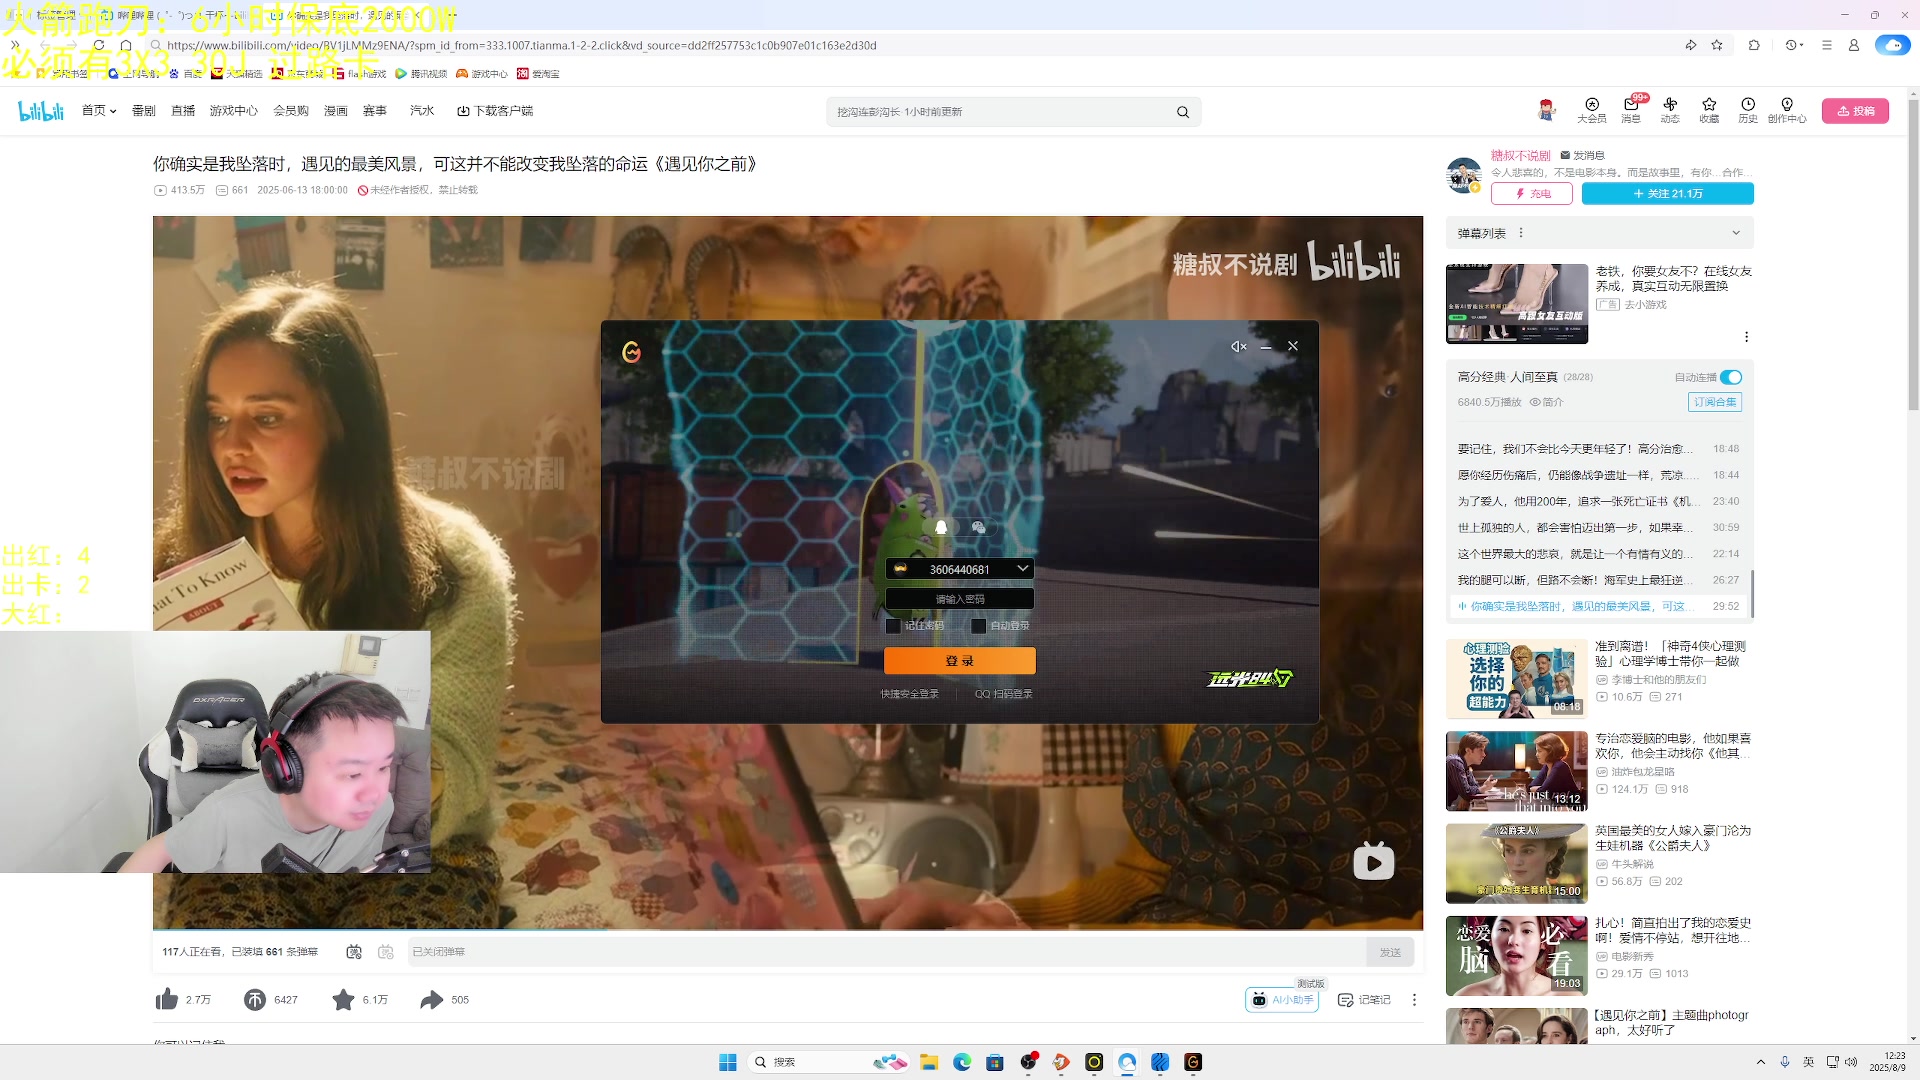Image resolution: width=1920 pixels, height=1080 pixels.
Task: Open the video more options three-dot menu
Action: coord(1414,1000)
